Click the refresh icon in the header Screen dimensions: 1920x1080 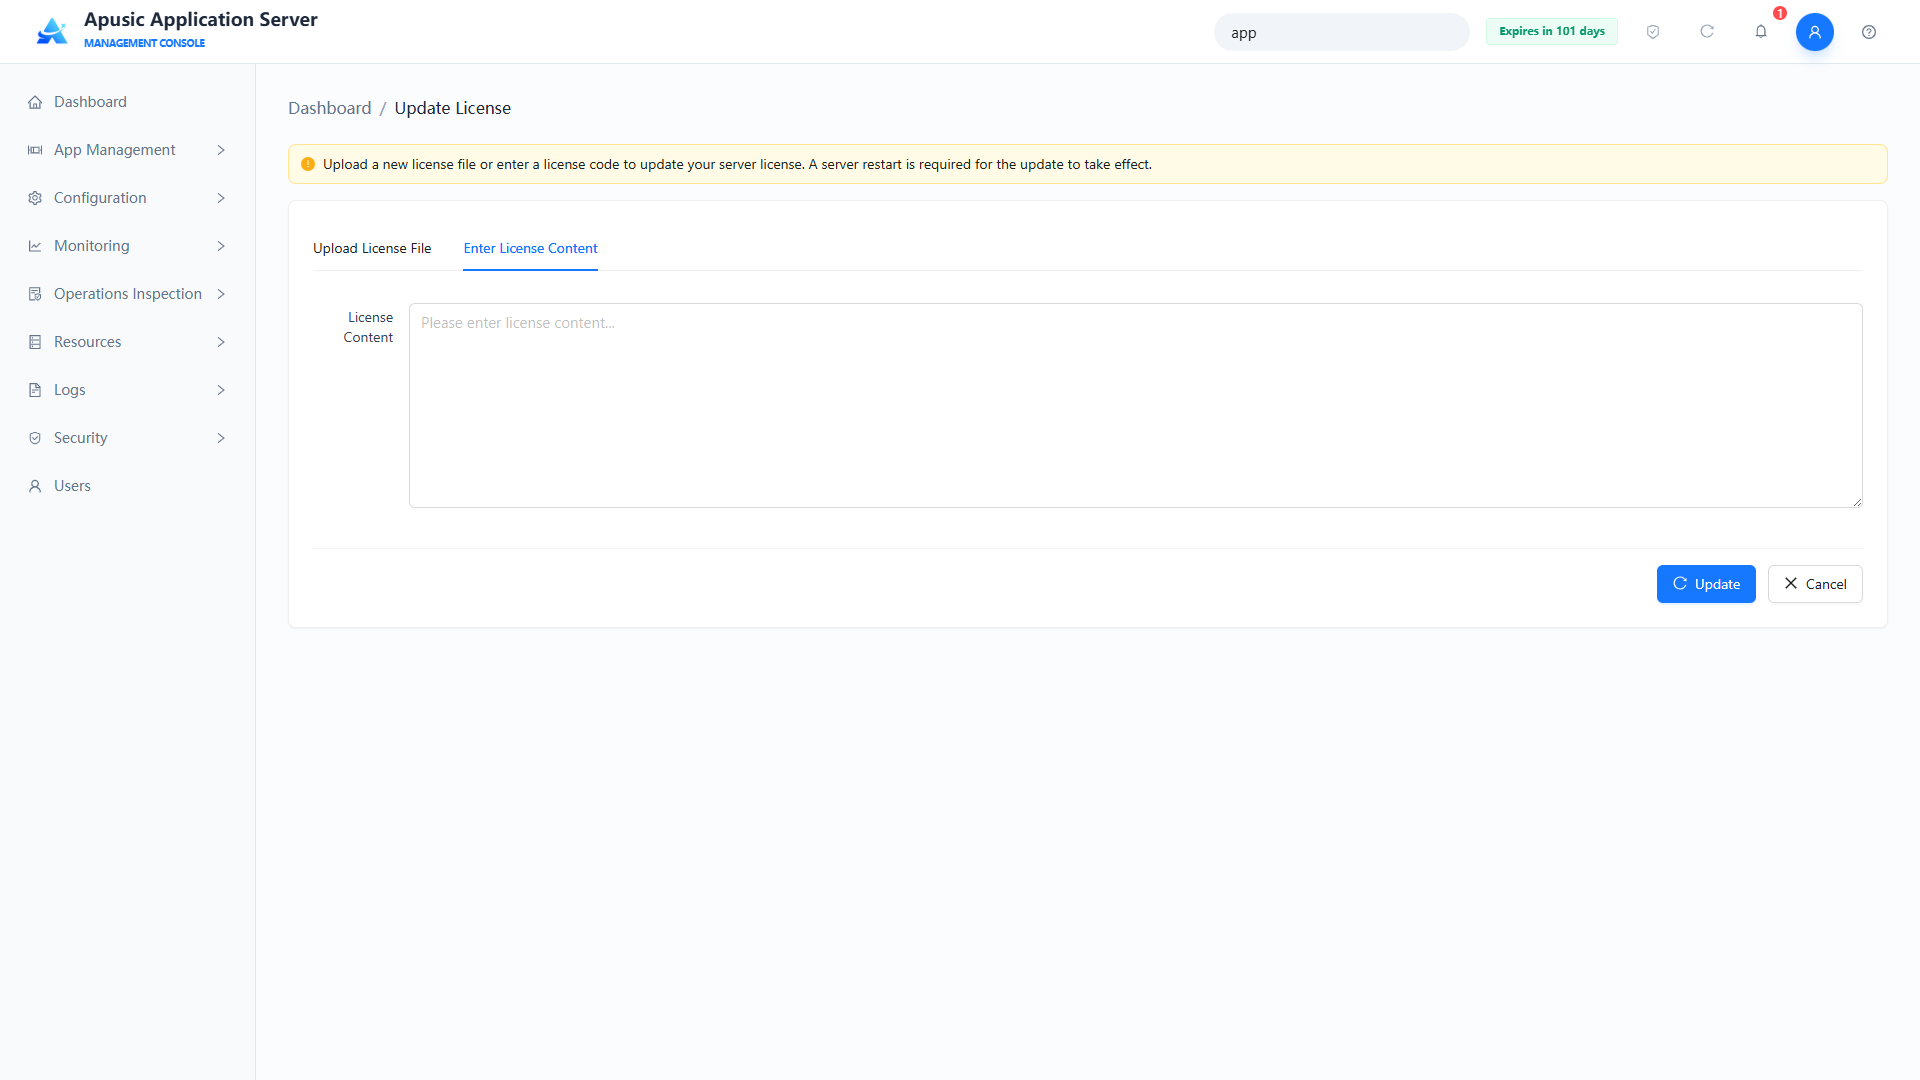(x=1707, y=32)
